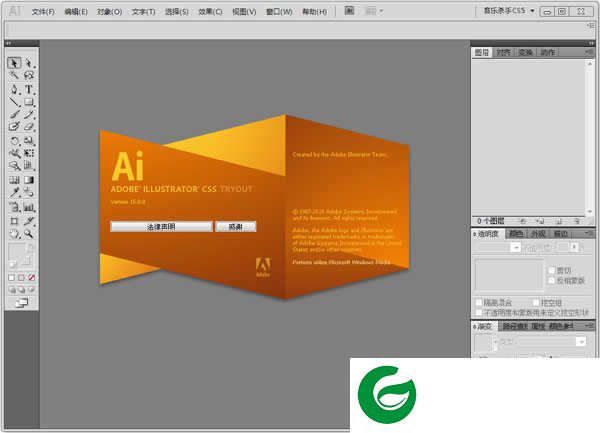This screenshot has height=433, width=600.
Task: Click the 感谢 button on splash screen
Action: [x=236, y=227]
